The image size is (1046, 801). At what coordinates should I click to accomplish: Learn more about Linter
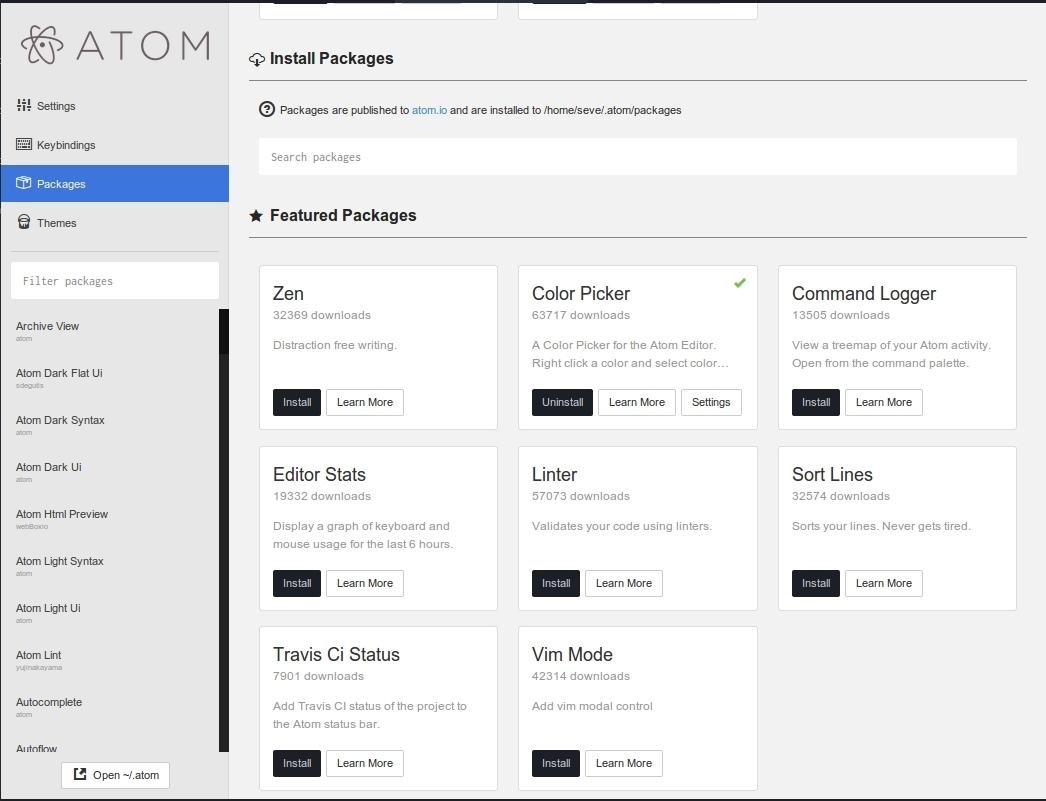tap(624, 583)
